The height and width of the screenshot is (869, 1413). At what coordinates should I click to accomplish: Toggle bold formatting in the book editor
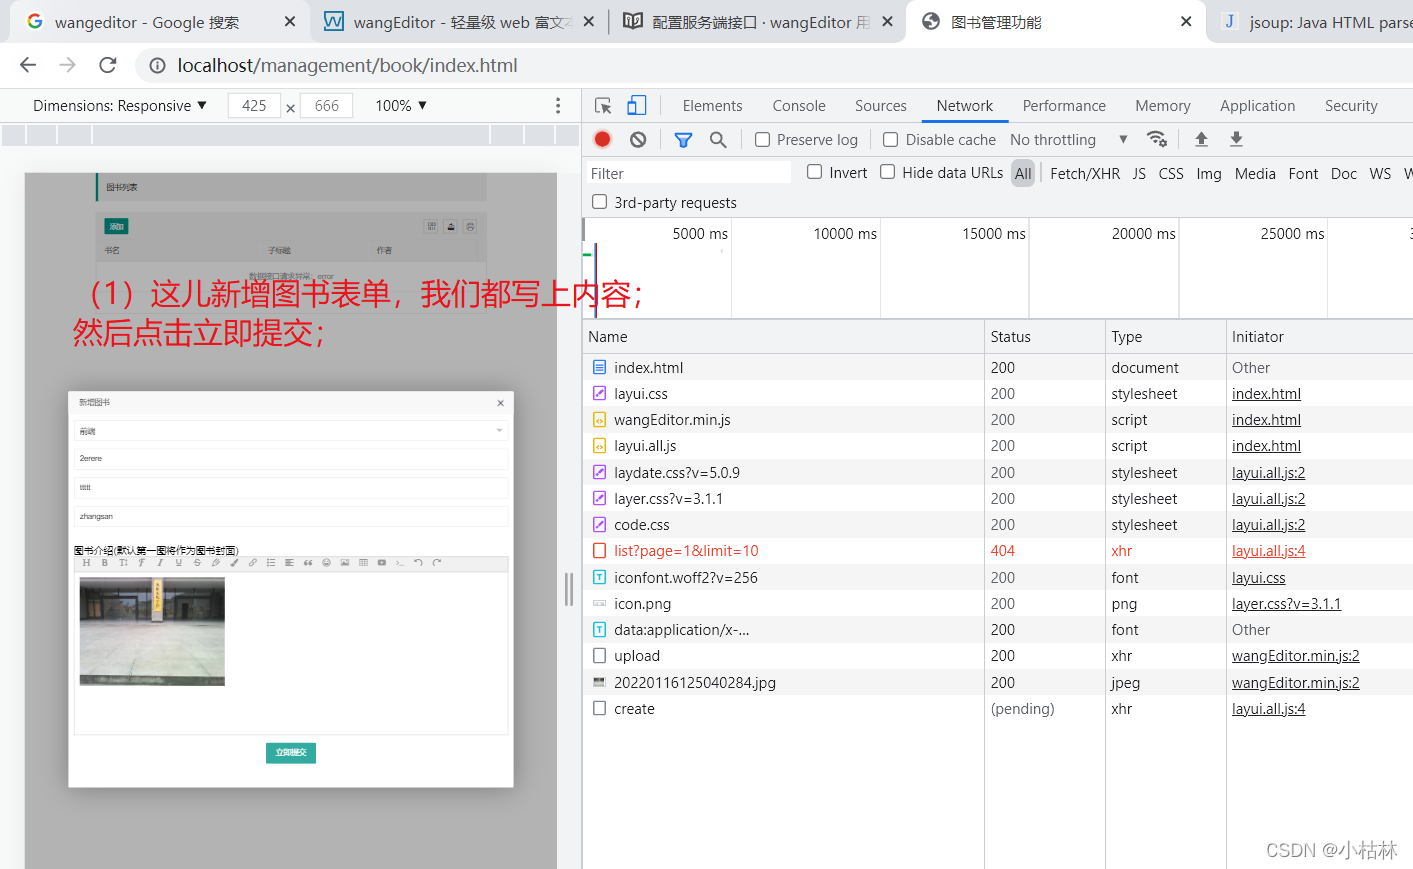point(105,563)
